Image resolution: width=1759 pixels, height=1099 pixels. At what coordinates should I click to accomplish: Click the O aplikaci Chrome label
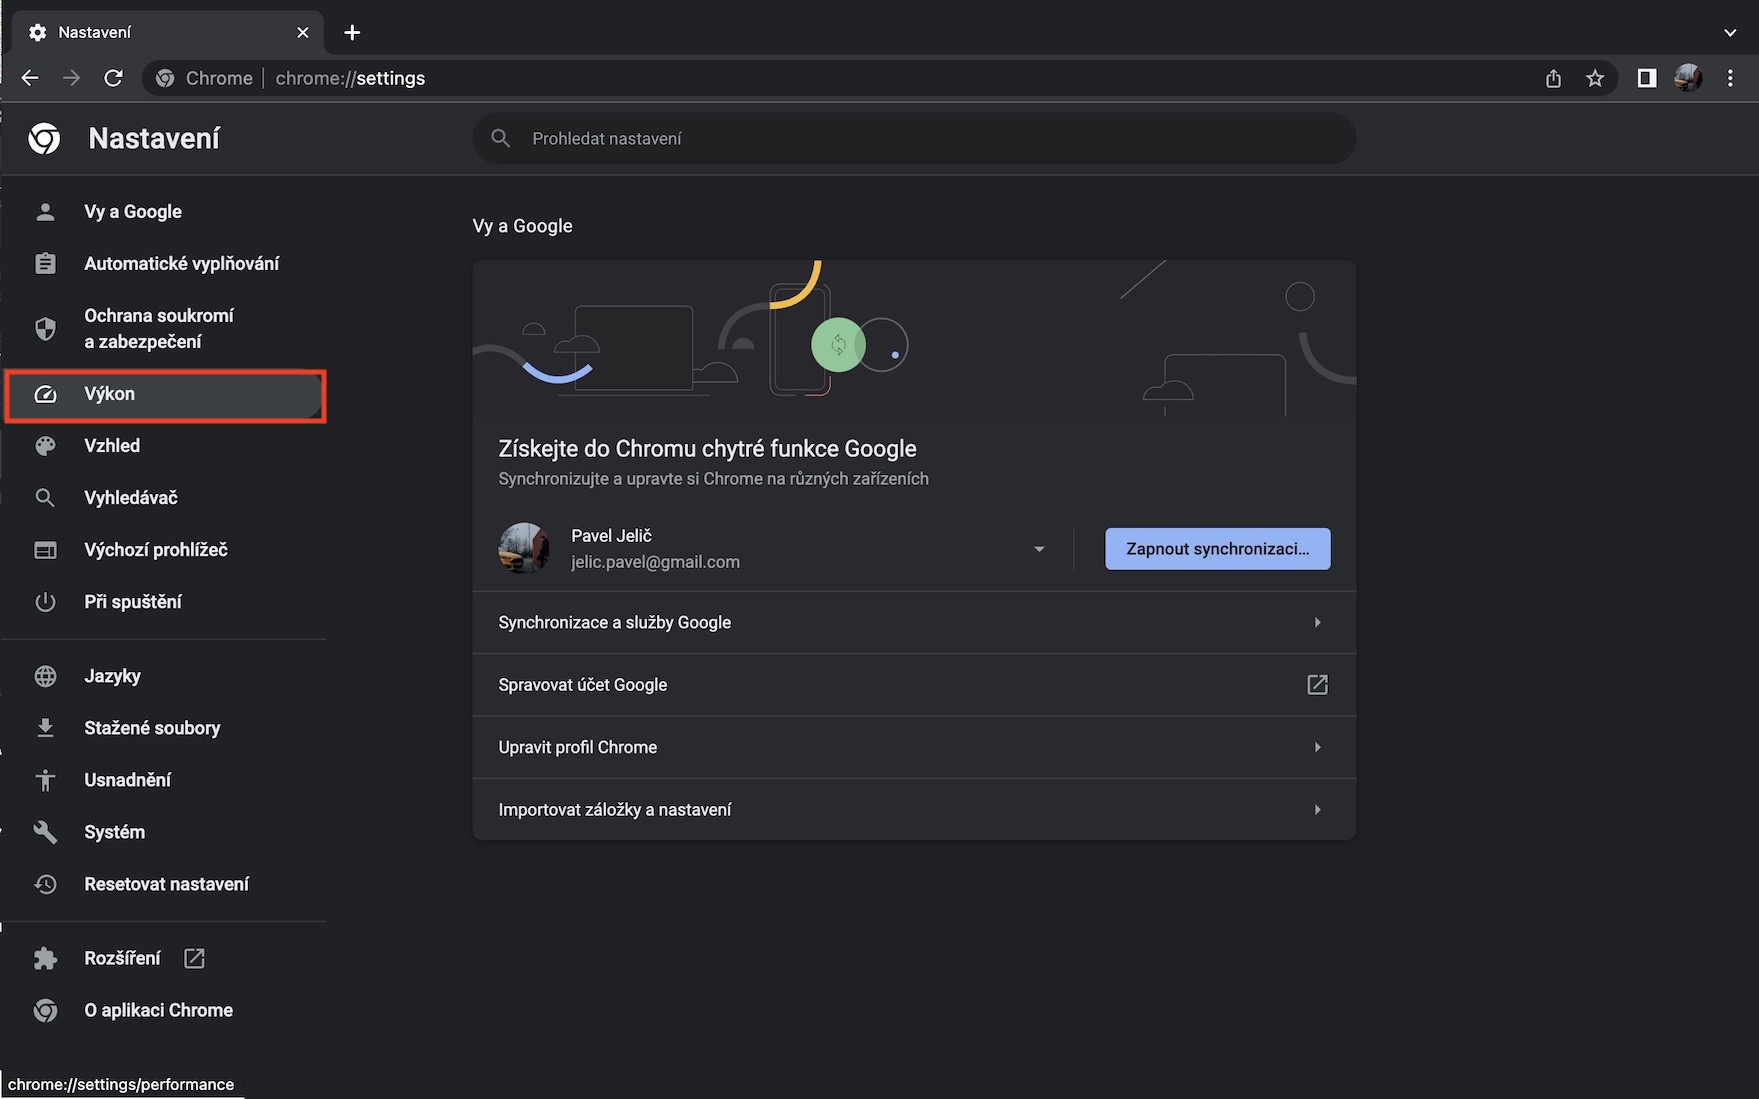pos(158,1010)
